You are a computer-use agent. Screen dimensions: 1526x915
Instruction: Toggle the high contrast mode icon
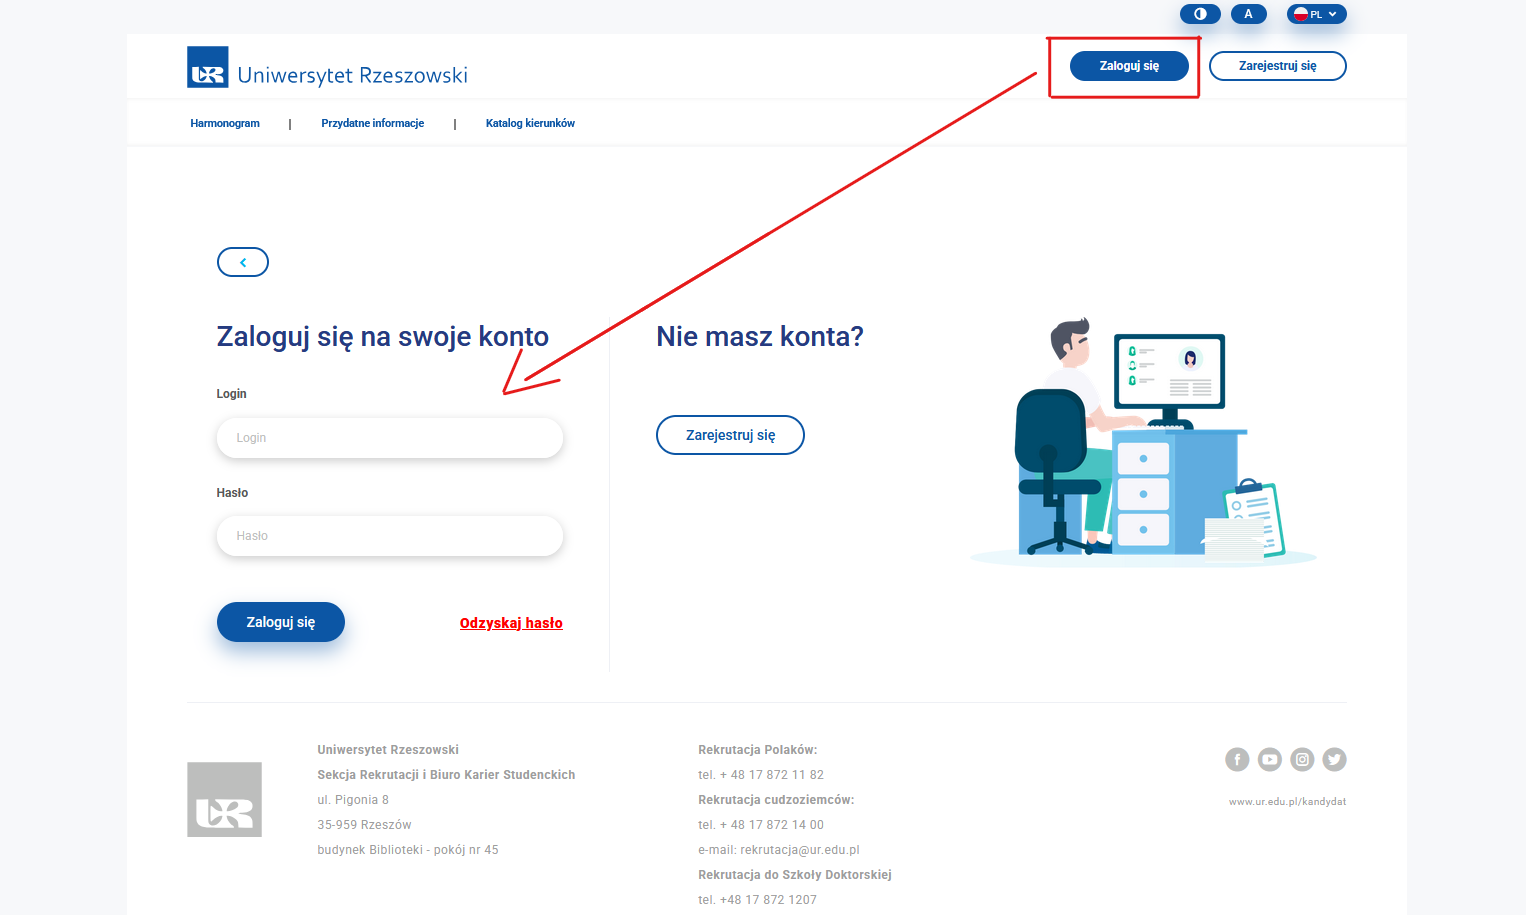point(1200,14)
